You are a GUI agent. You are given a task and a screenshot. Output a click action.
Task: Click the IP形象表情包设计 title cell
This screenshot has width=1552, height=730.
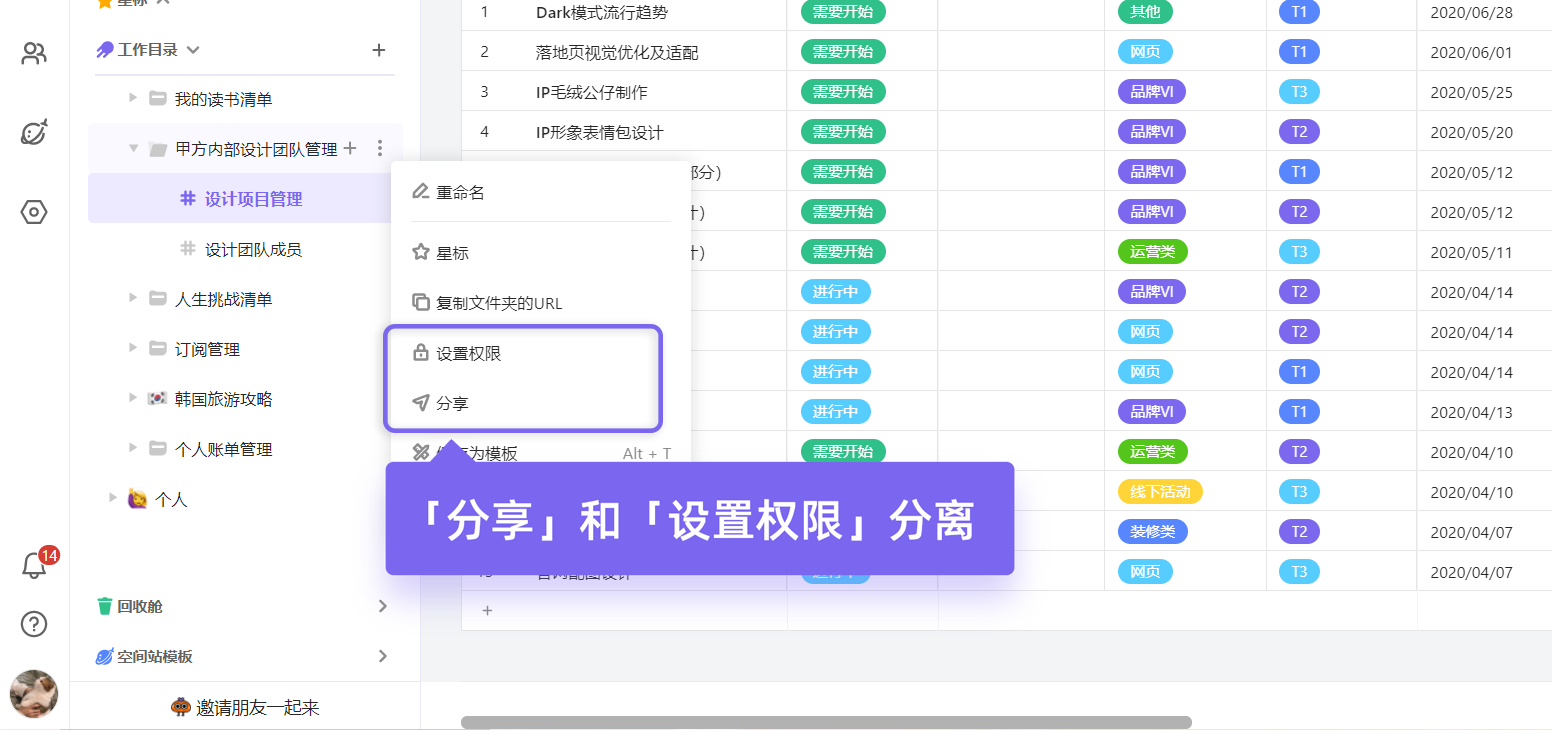600,132
